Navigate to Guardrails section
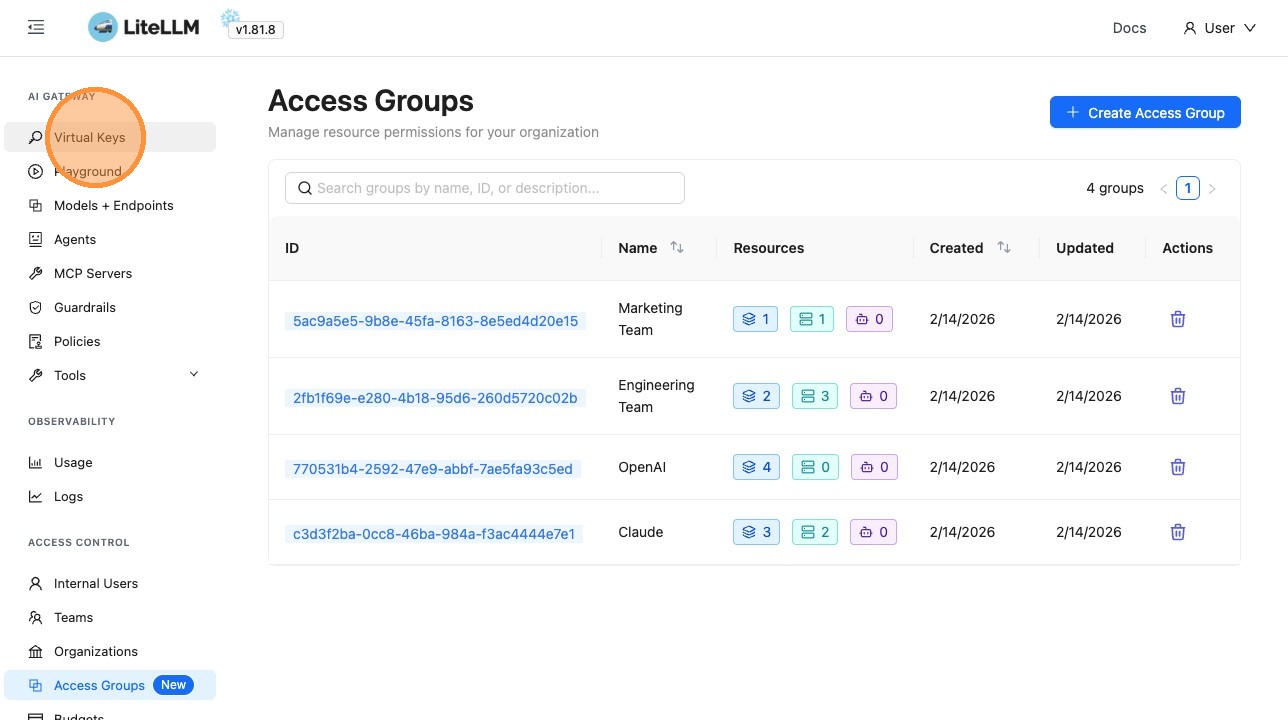Image resolution: width=1288 pixels, height=720 pixels. (85, 307)
